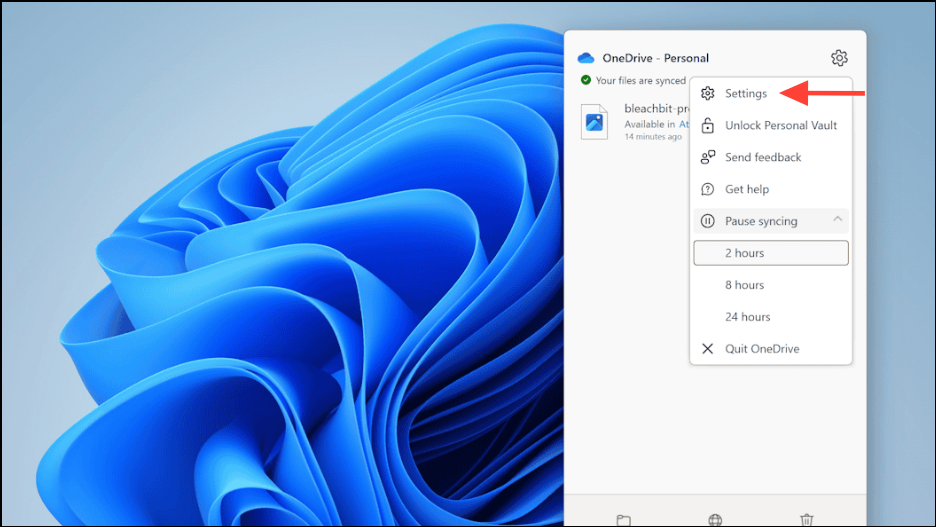The height and width of the screenshot is (527, 936).
Task: Open the bleachbit image file thumbnail
Action: [594, 122]
